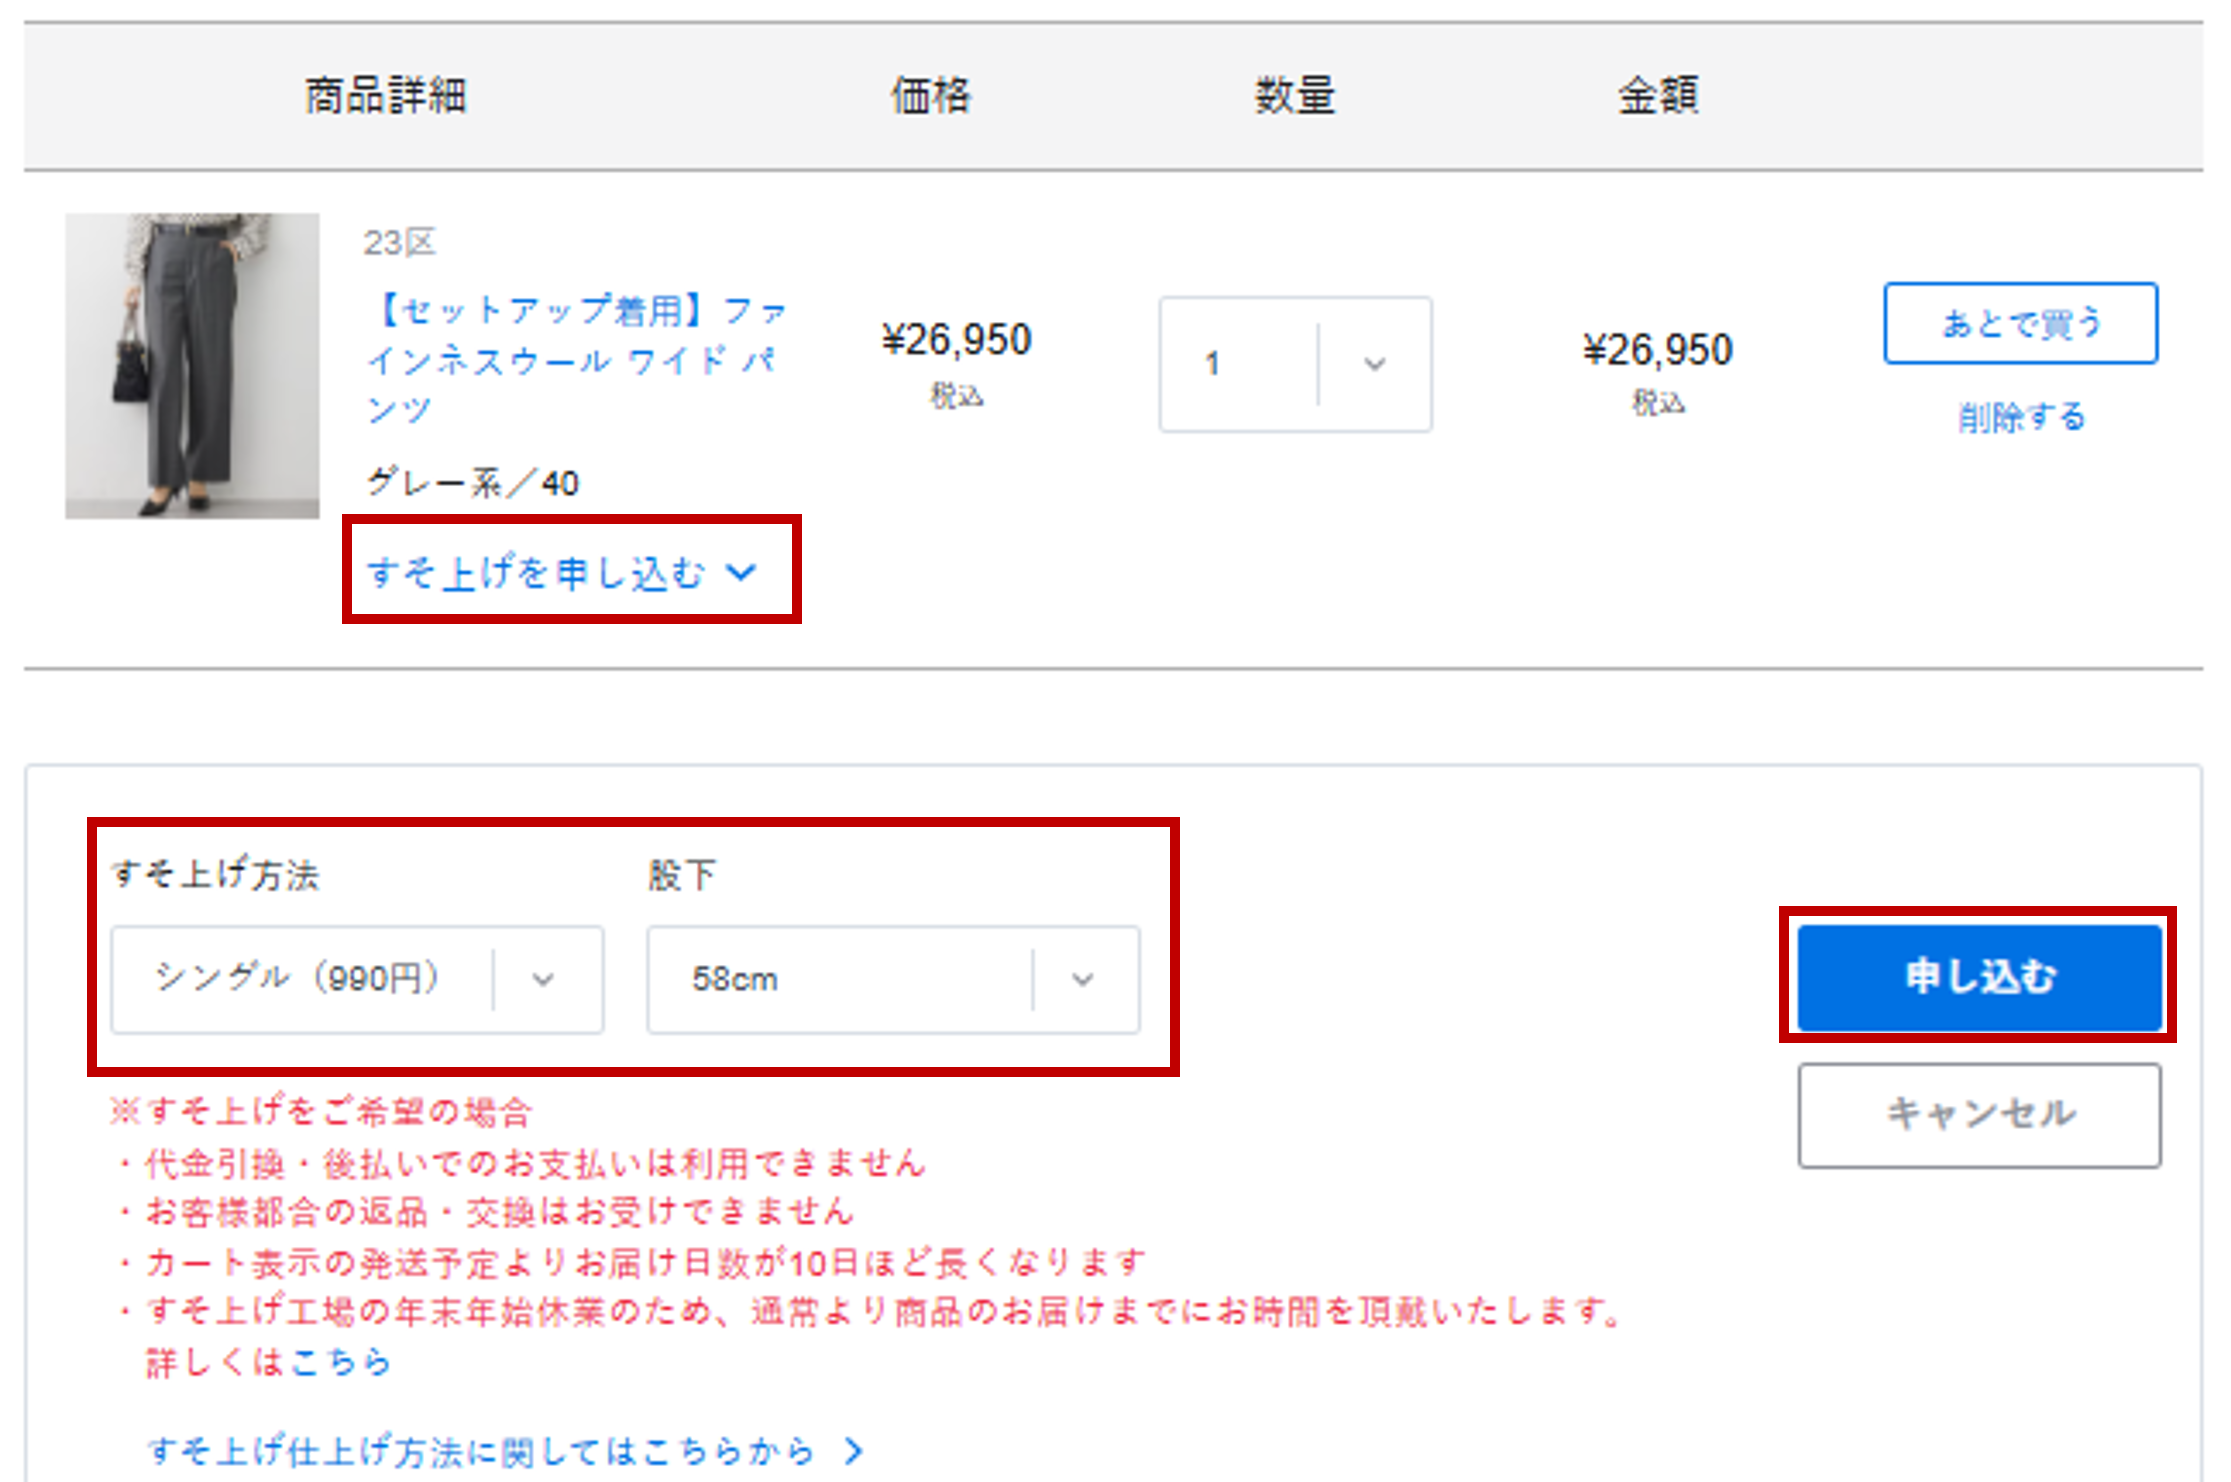This screenshot has height=1482, width=2231.
Task: Click the arrow after こちらから link
Action: (852, 1451)
